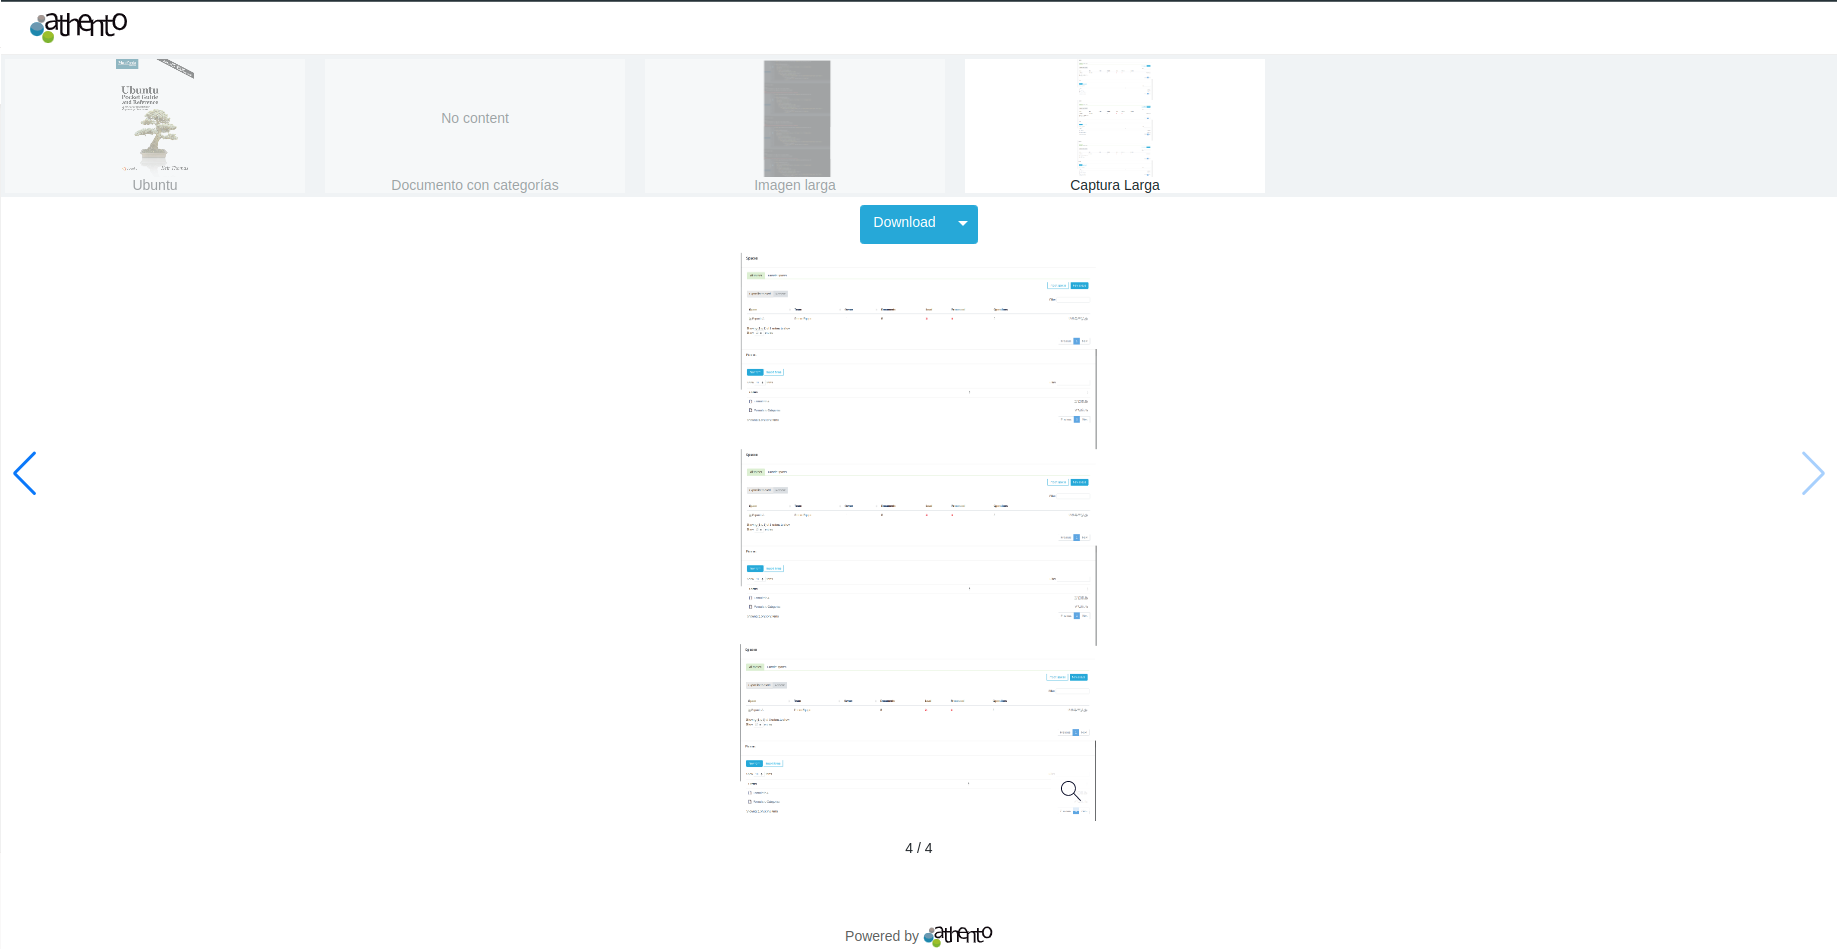
Task: Select the gray Imagen larga thumbnail image
Action: (x=796, y=117)
